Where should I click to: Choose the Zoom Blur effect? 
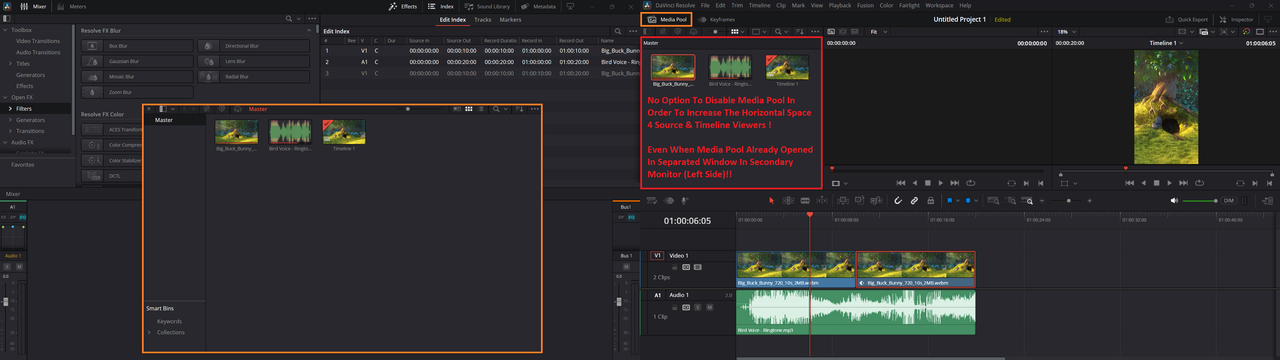[x=136, y=91]
